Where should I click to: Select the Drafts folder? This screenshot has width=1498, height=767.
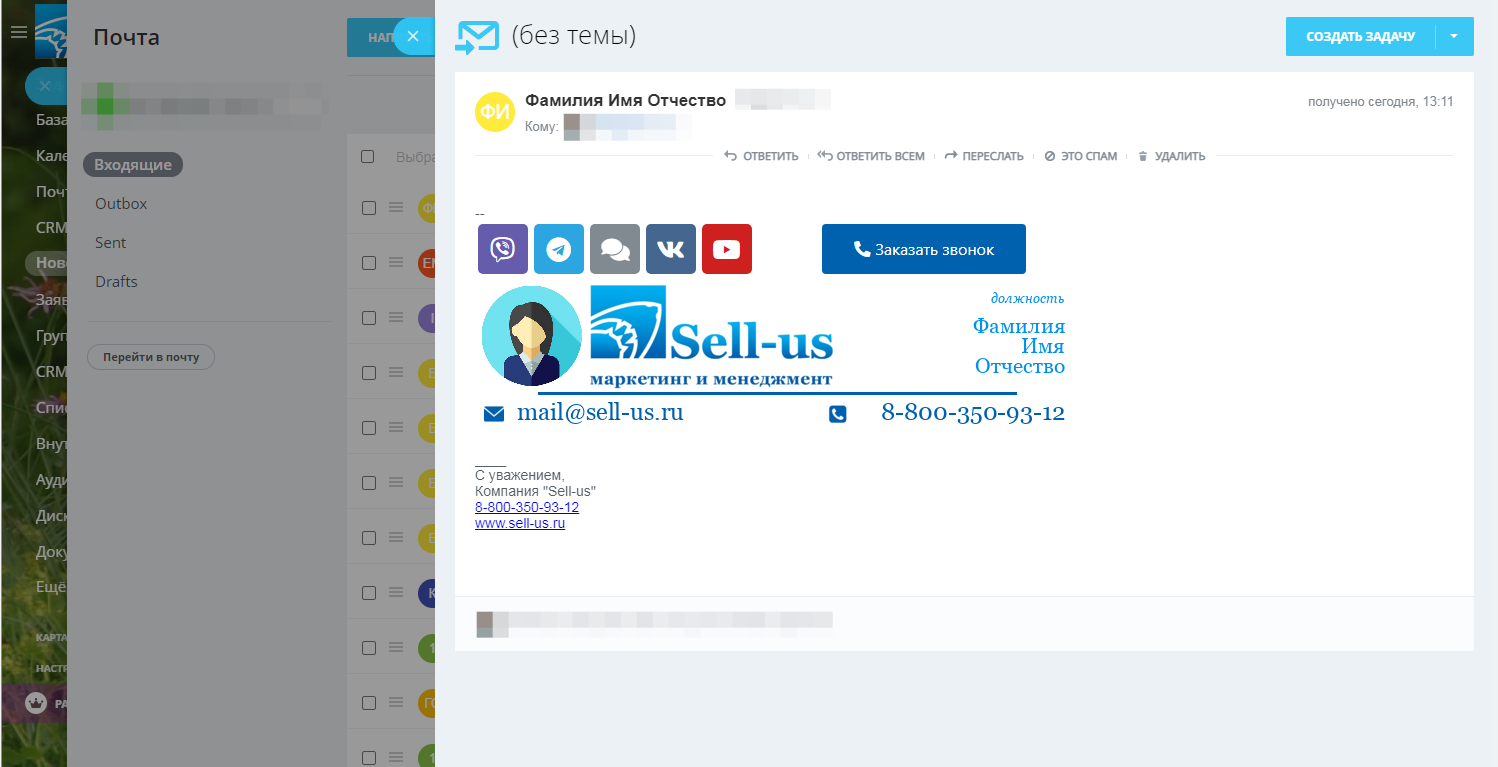116,281
